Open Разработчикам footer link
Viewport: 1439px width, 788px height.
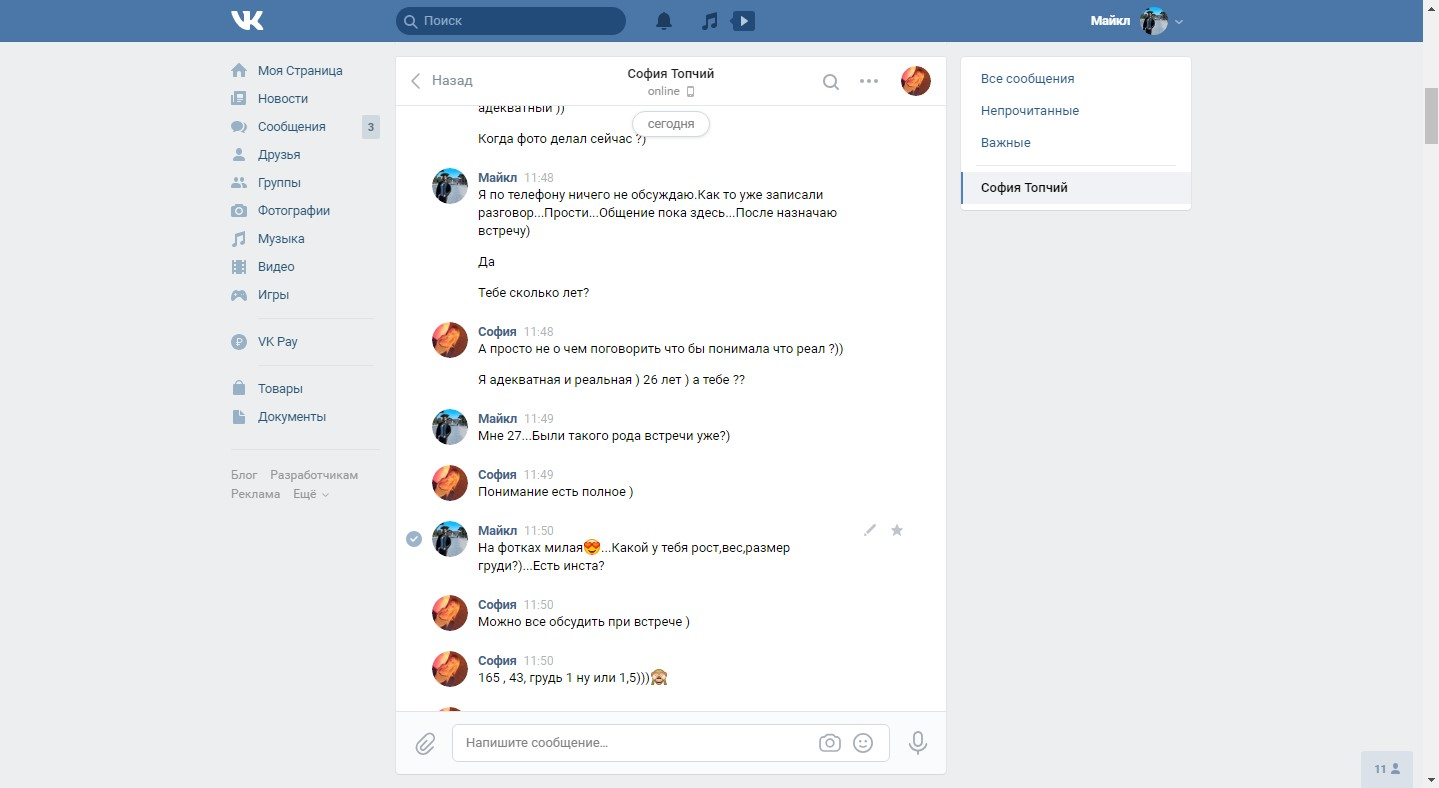(x=314, y=475)
